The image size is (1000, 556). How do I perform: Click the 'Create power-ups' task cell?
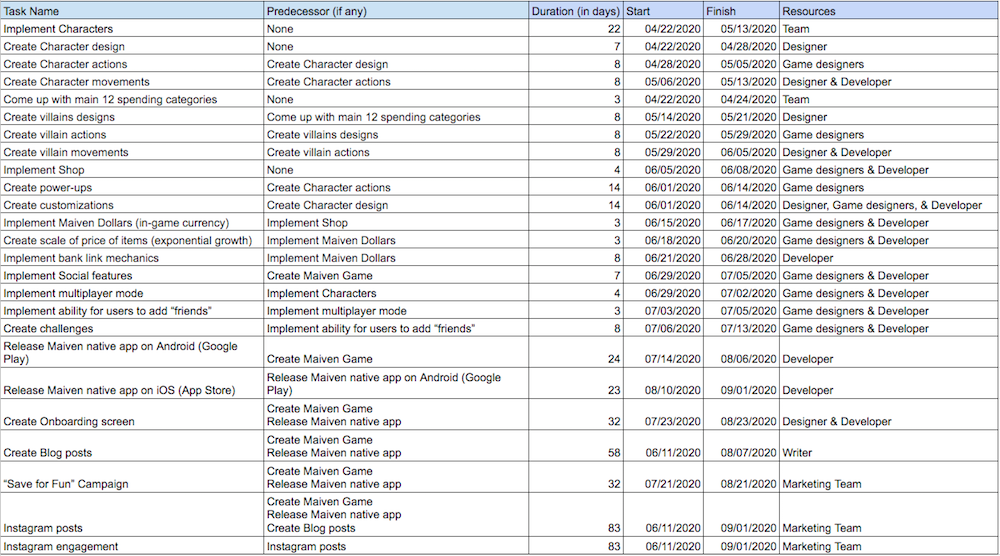(132, 187)
